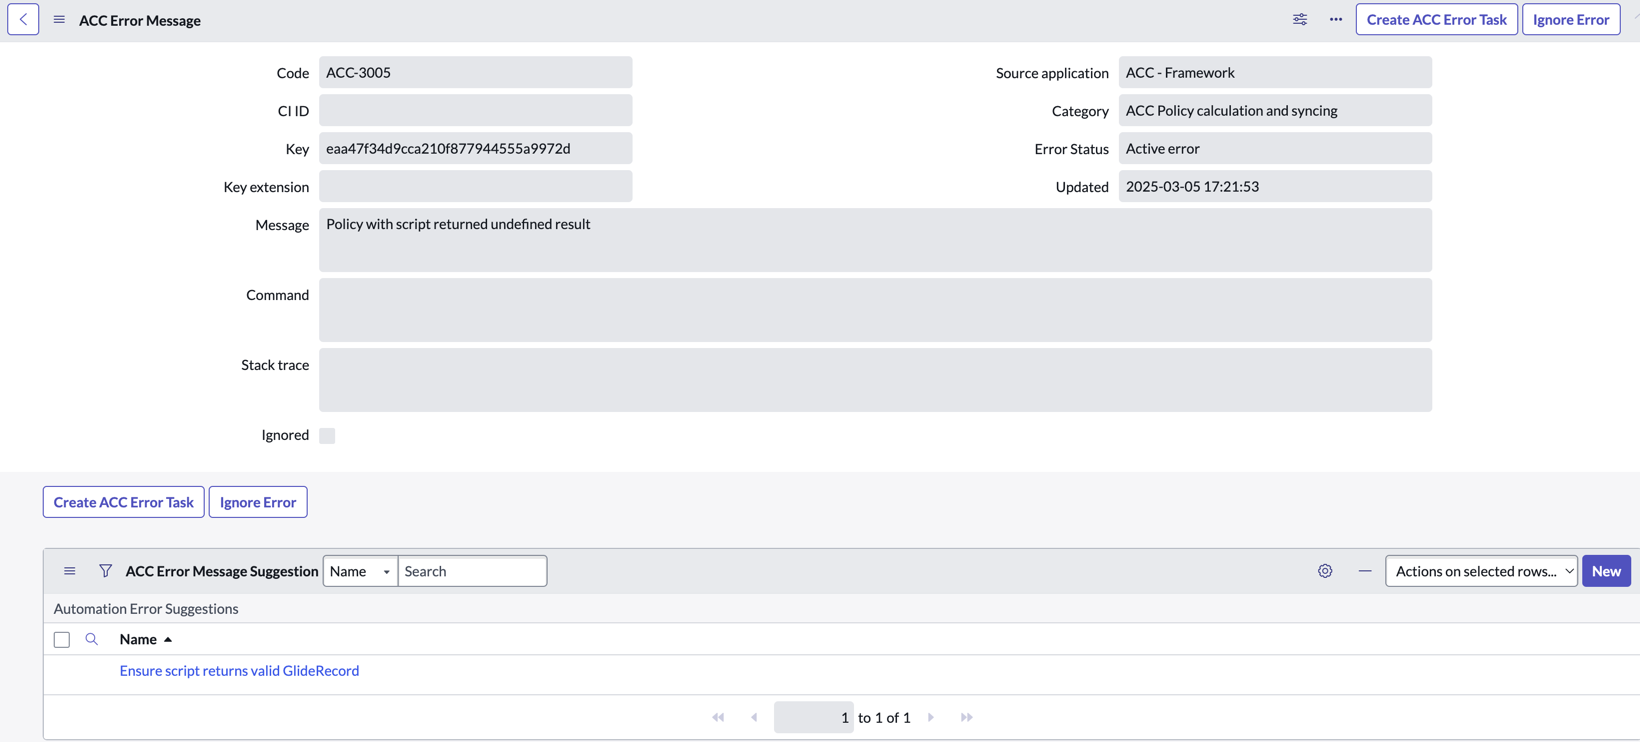Screen dimensions: 1640x742
Task: Click the Key field value
Action: point(475,148)
